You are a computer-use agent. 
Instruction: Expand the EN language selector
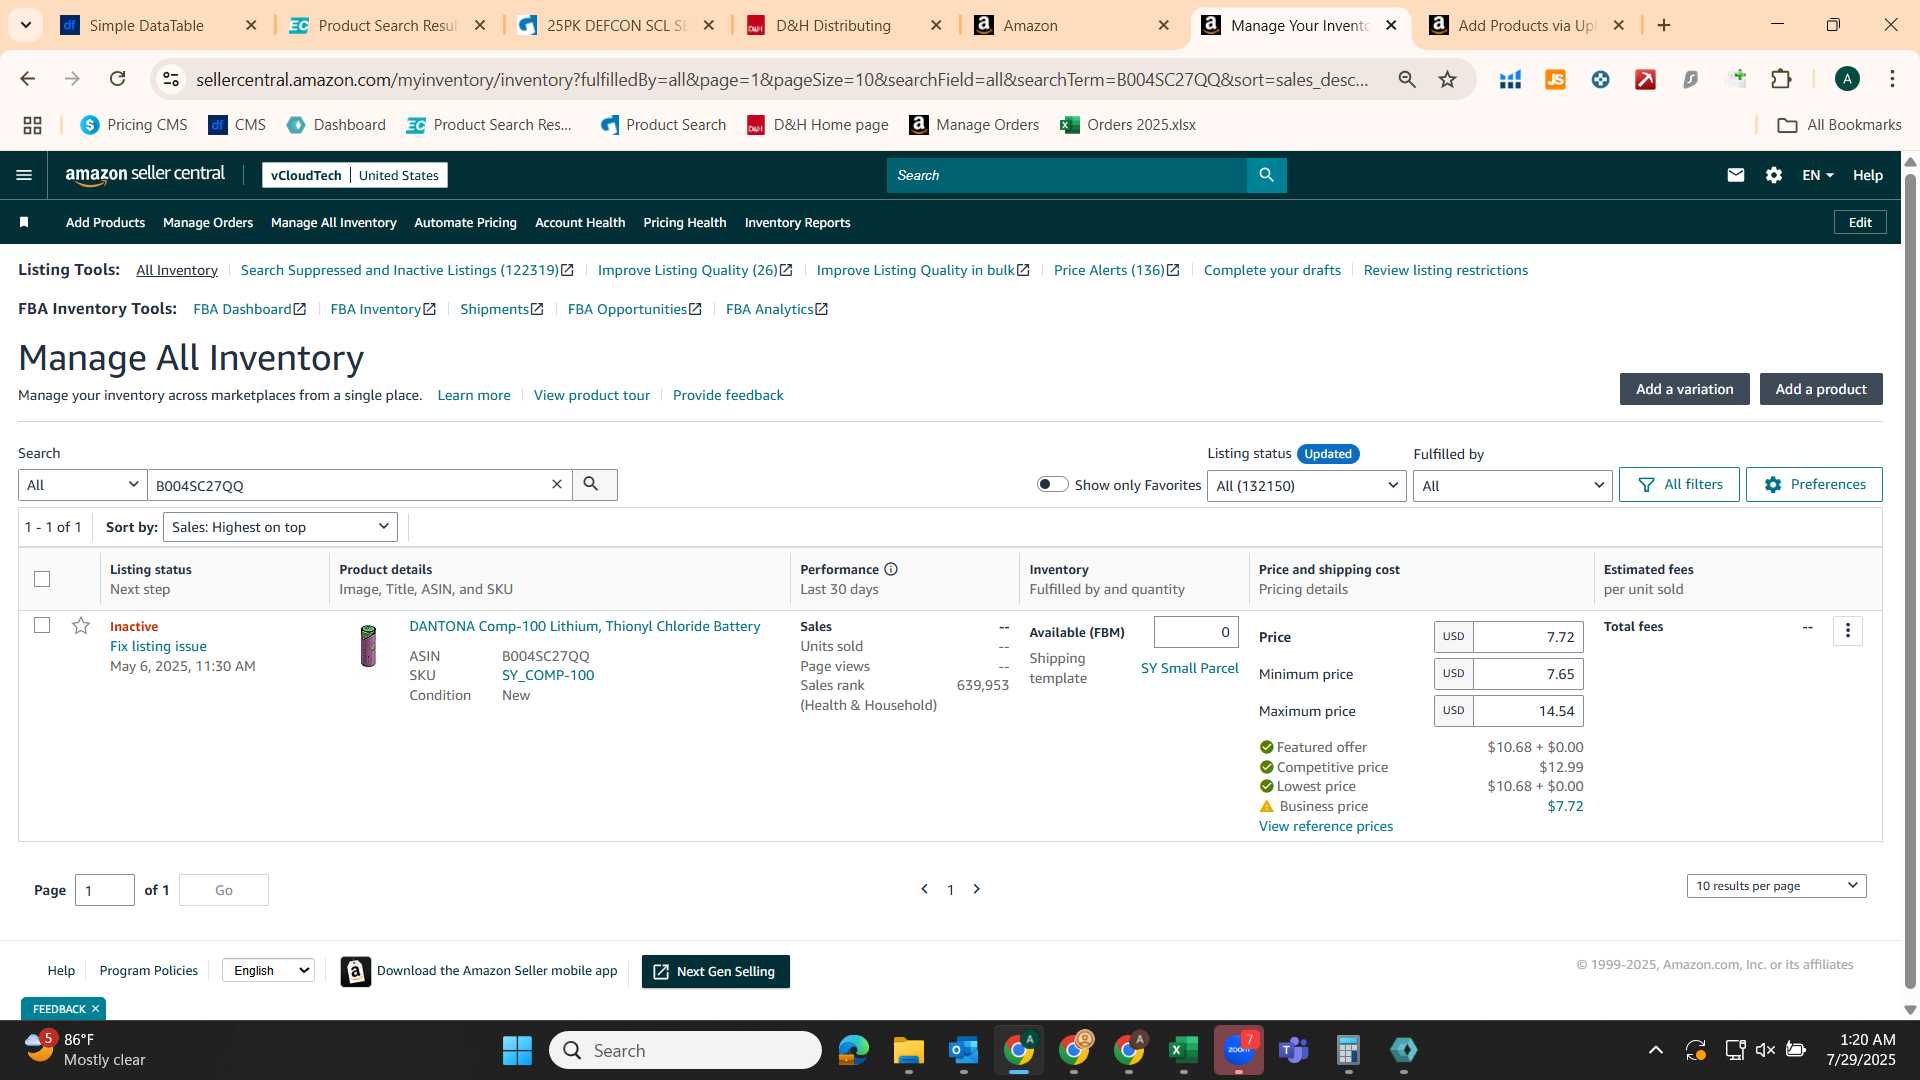tap(1817, 175)
